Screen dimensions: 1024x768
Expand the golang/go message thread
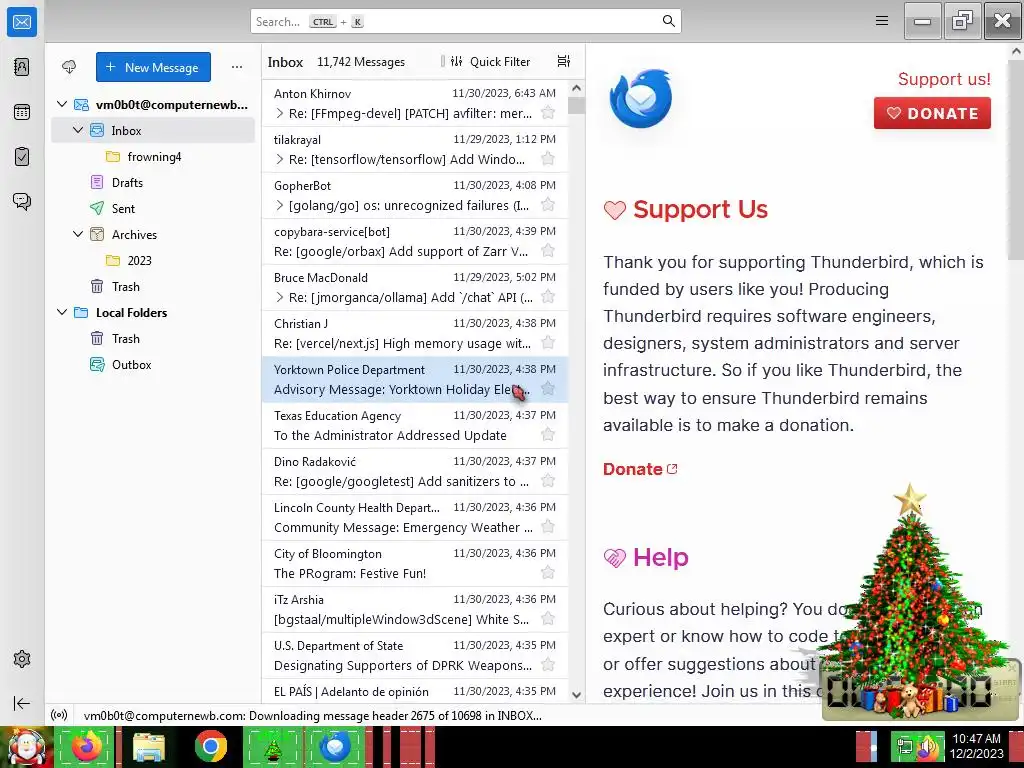click(280, 206)
